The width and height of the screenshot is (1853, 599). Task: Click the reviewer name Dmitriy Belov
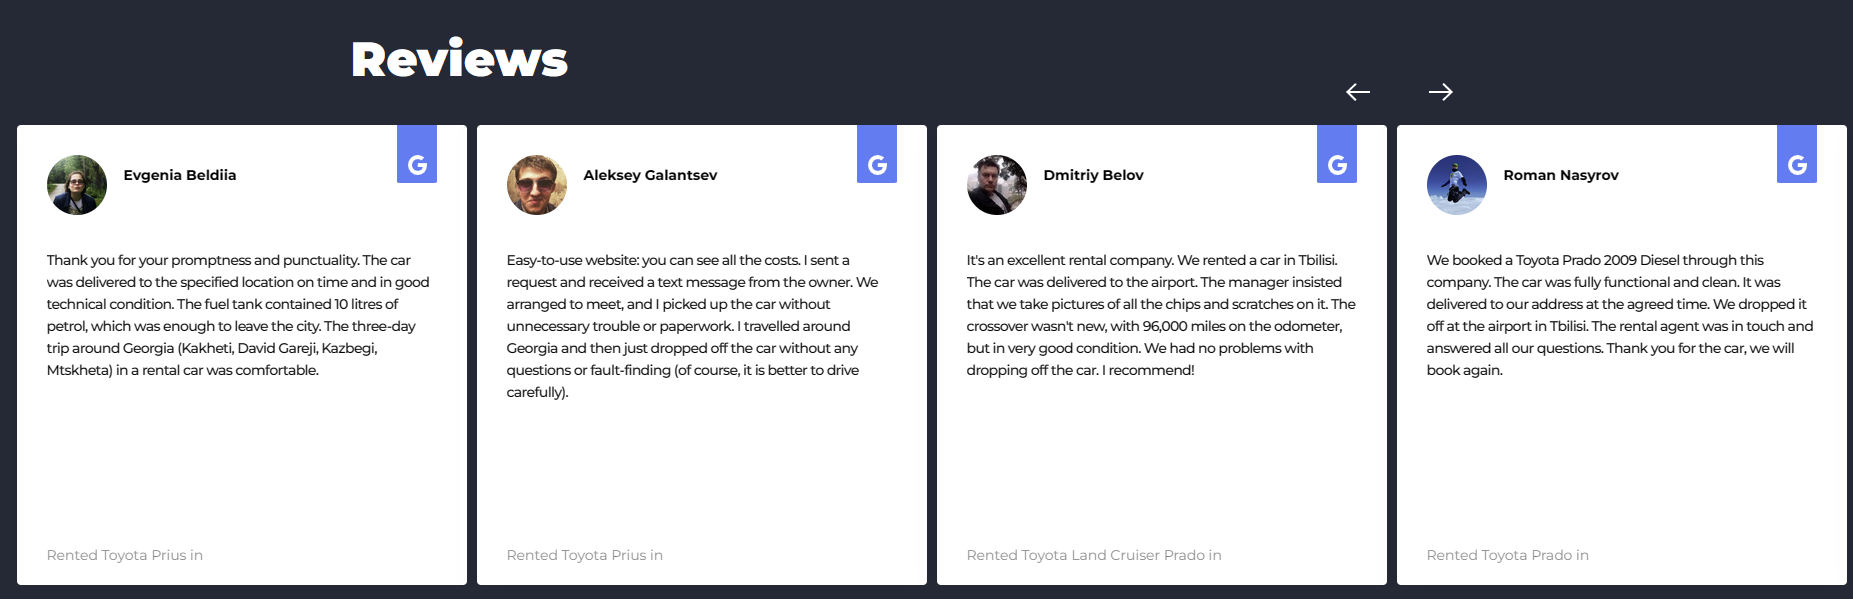pyautogui.click(x=1093, y=175)
